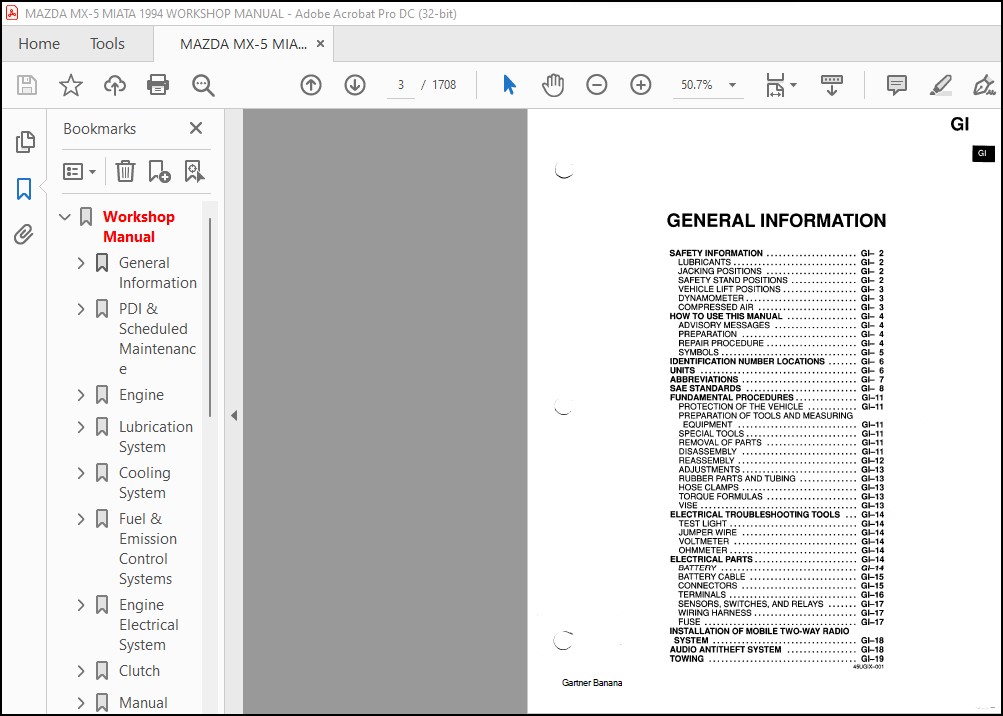1003x716 pixels.
Task: Expand the Clutch bookmark
Action: pos(81,671)
